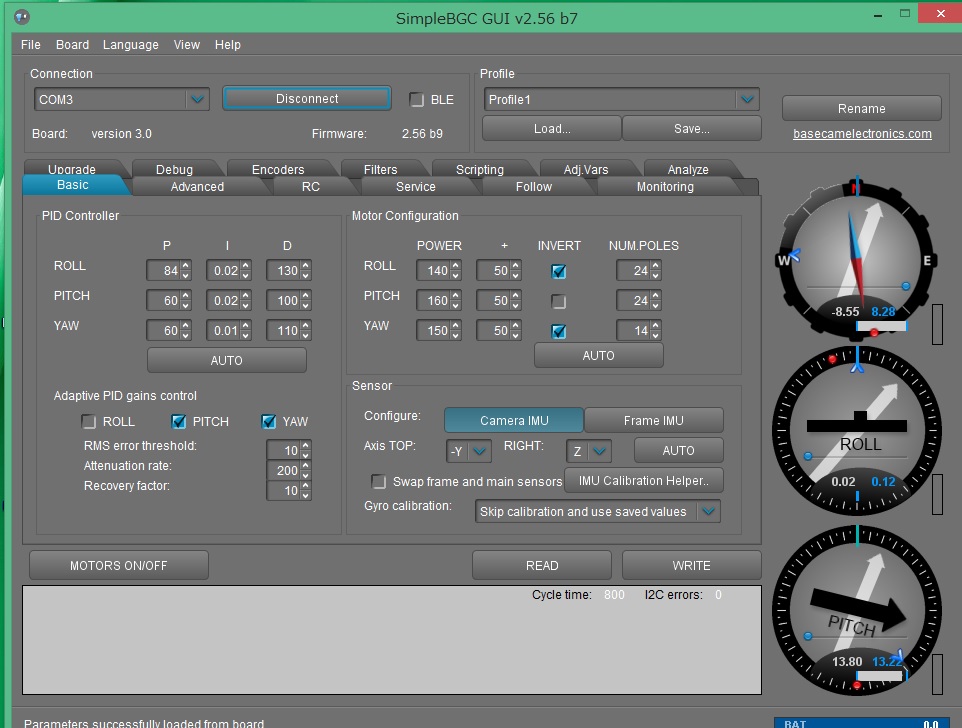Increase ROLL P value with up arrow

pos(185,266)
